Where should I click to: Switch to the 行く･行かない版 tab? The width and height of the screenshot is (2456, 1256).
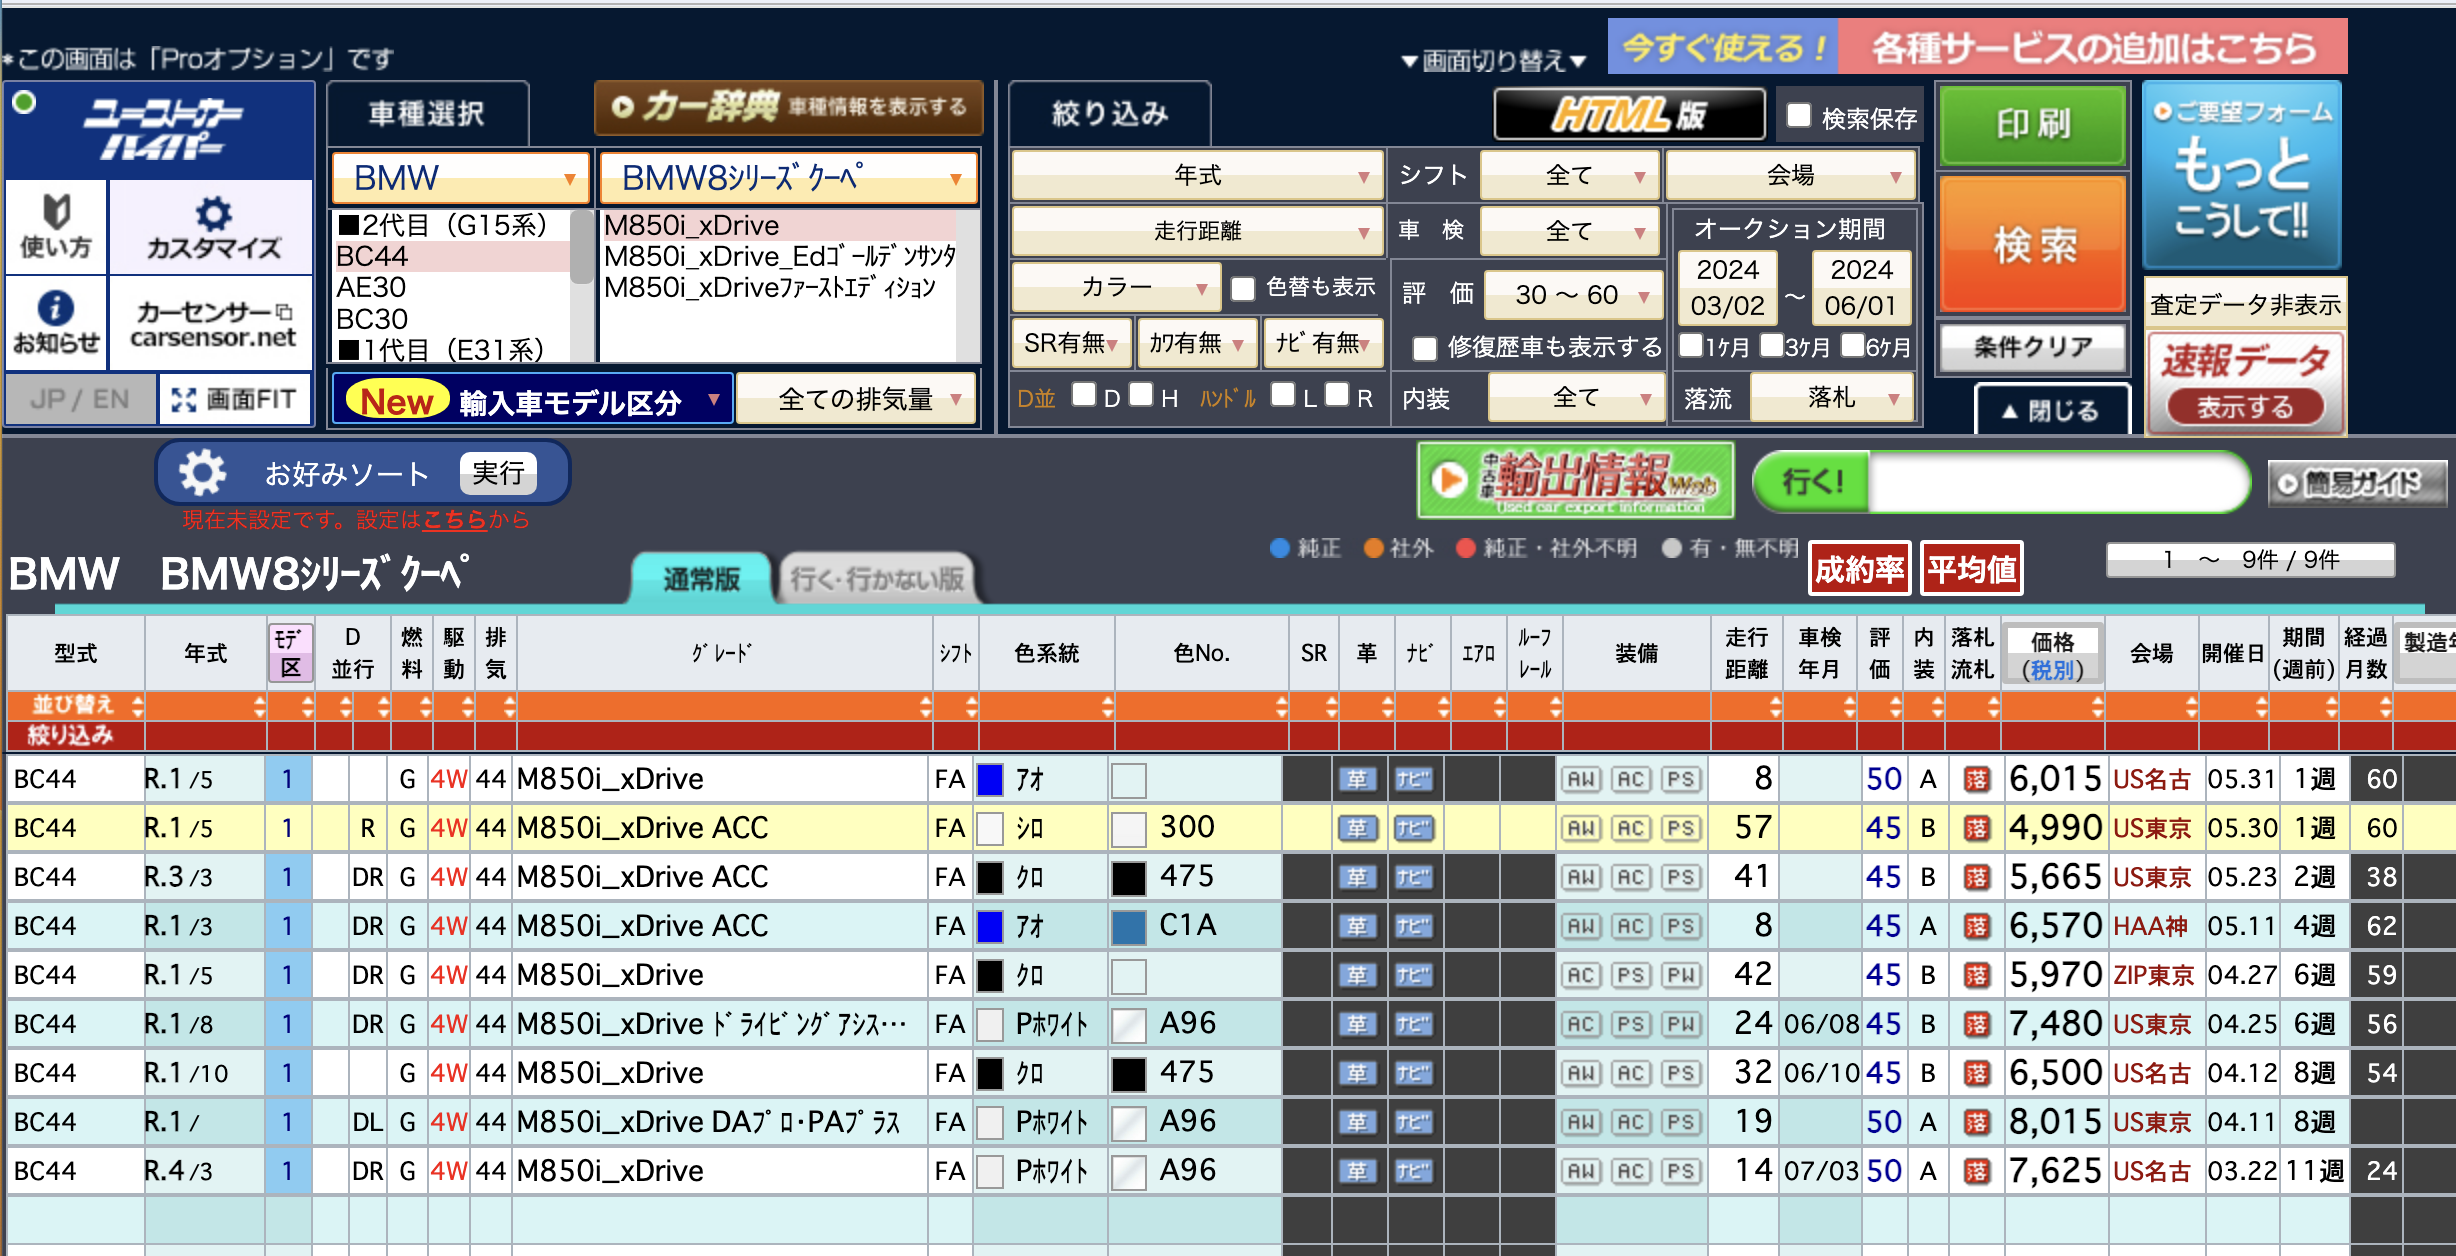click(x=878, y=579)
